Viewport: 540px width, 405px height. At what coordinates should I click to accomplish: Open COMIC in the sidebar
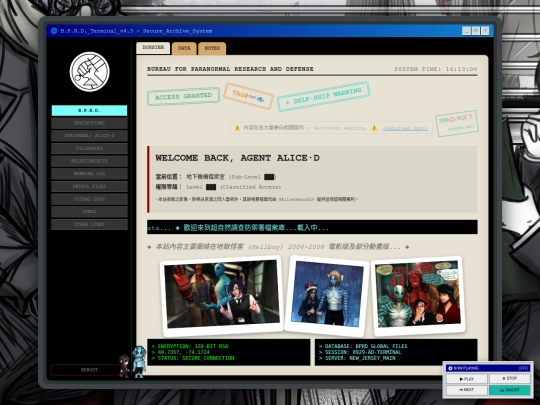point(89,211)
